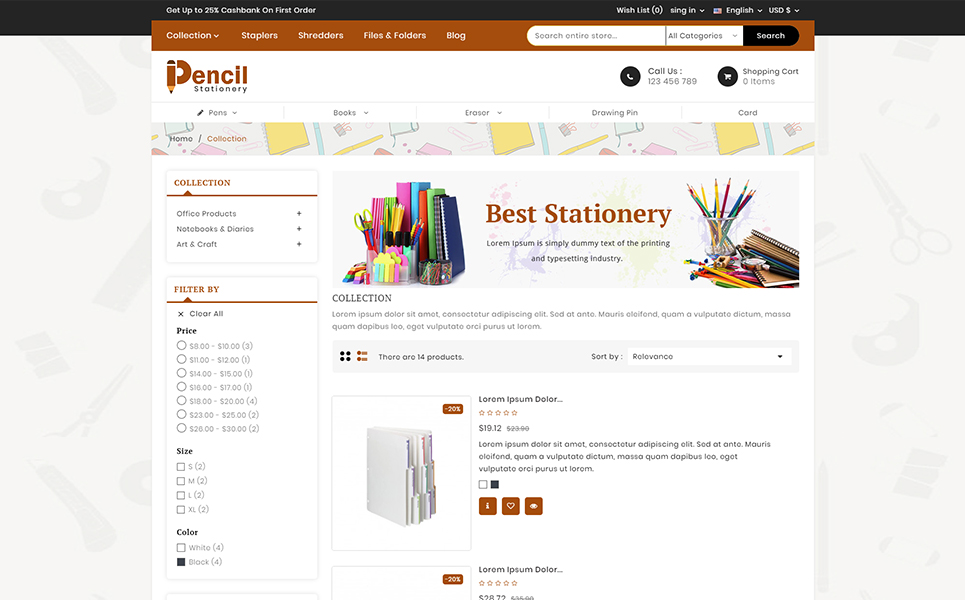The image size is (965, 600).
Task: Select price range $14.00 - $15.00
Action: click(x=182, y=373)
